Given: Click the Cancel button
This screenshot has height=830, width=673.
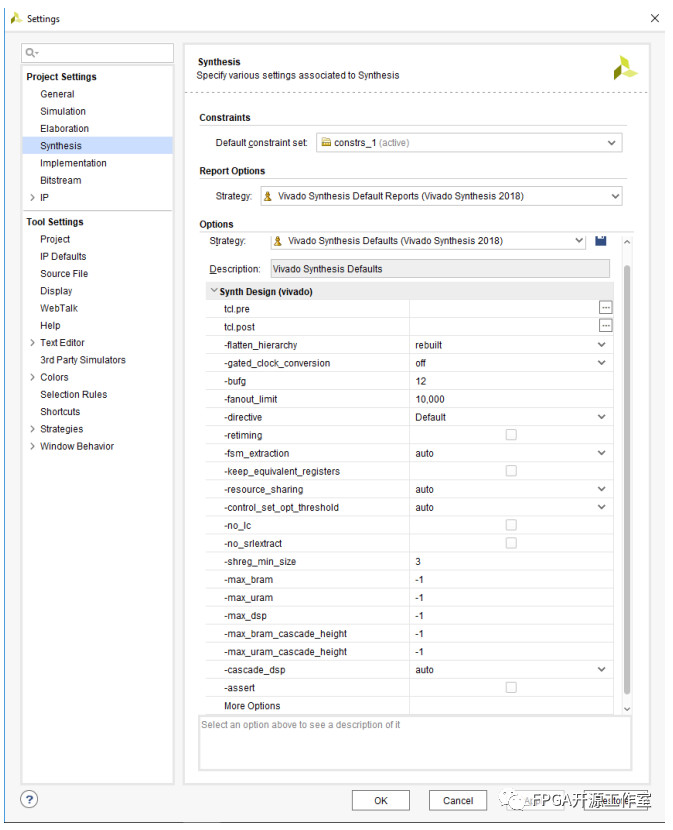Looking at the screenshot, I should pyautogui.click(x=458, y=800).
